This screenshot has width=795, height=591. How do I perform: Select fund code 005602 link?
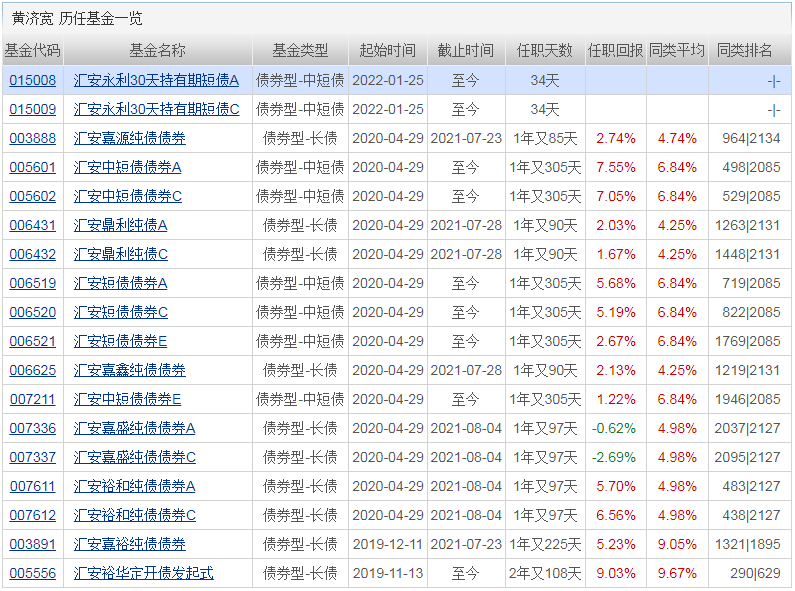click(x=32, y=196)
